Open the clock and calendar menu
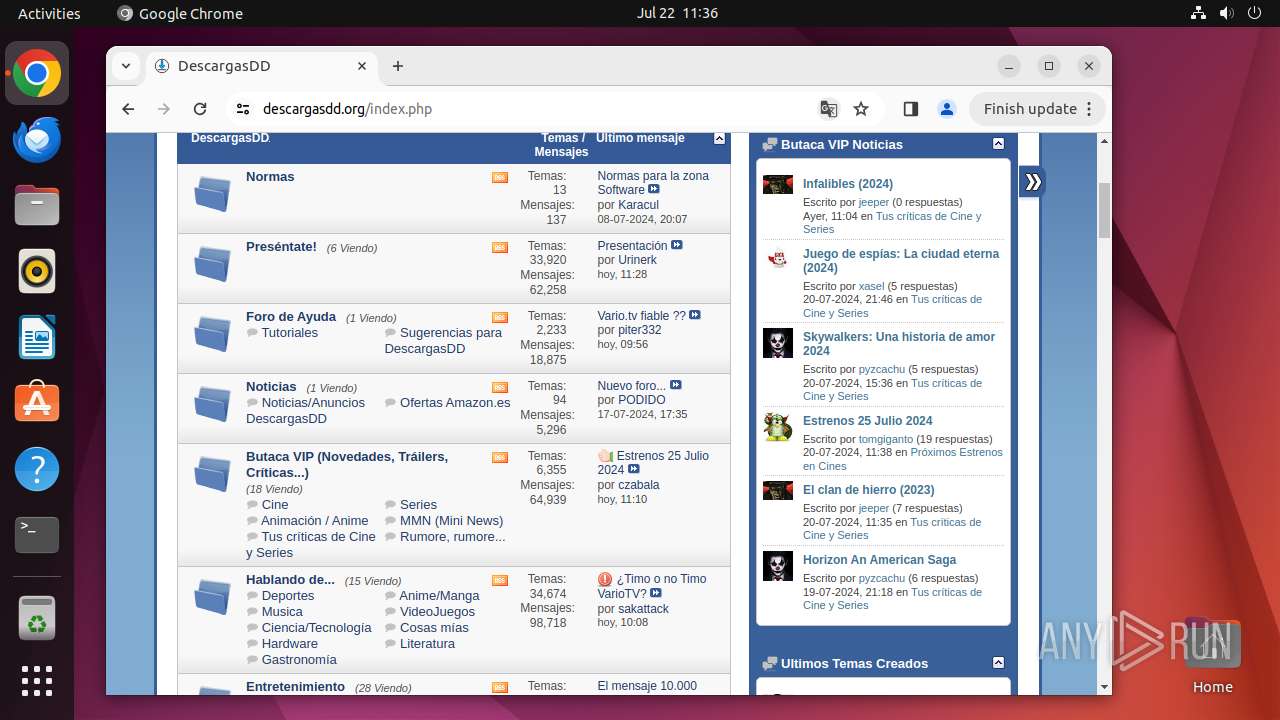 tap(677, 13)
